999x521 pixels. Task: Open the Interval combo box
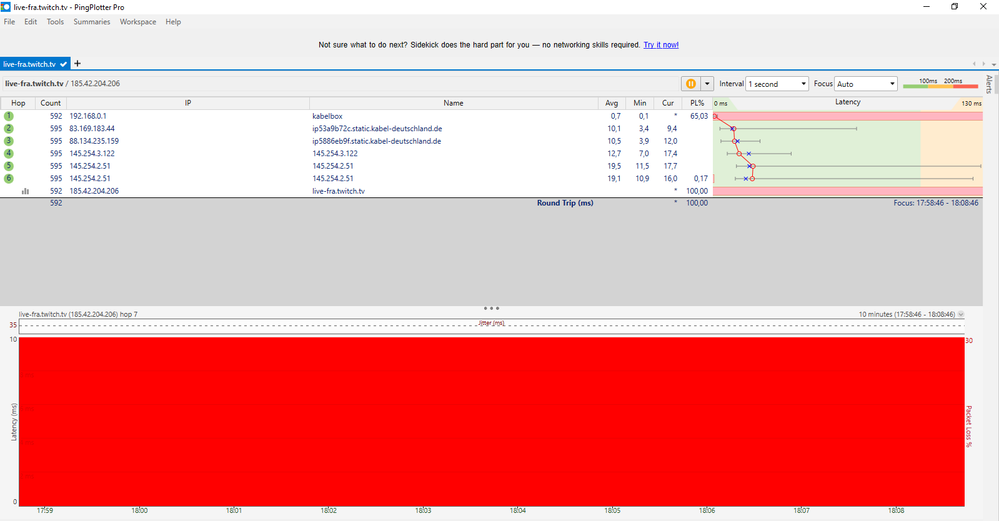[x=777, y=83]
